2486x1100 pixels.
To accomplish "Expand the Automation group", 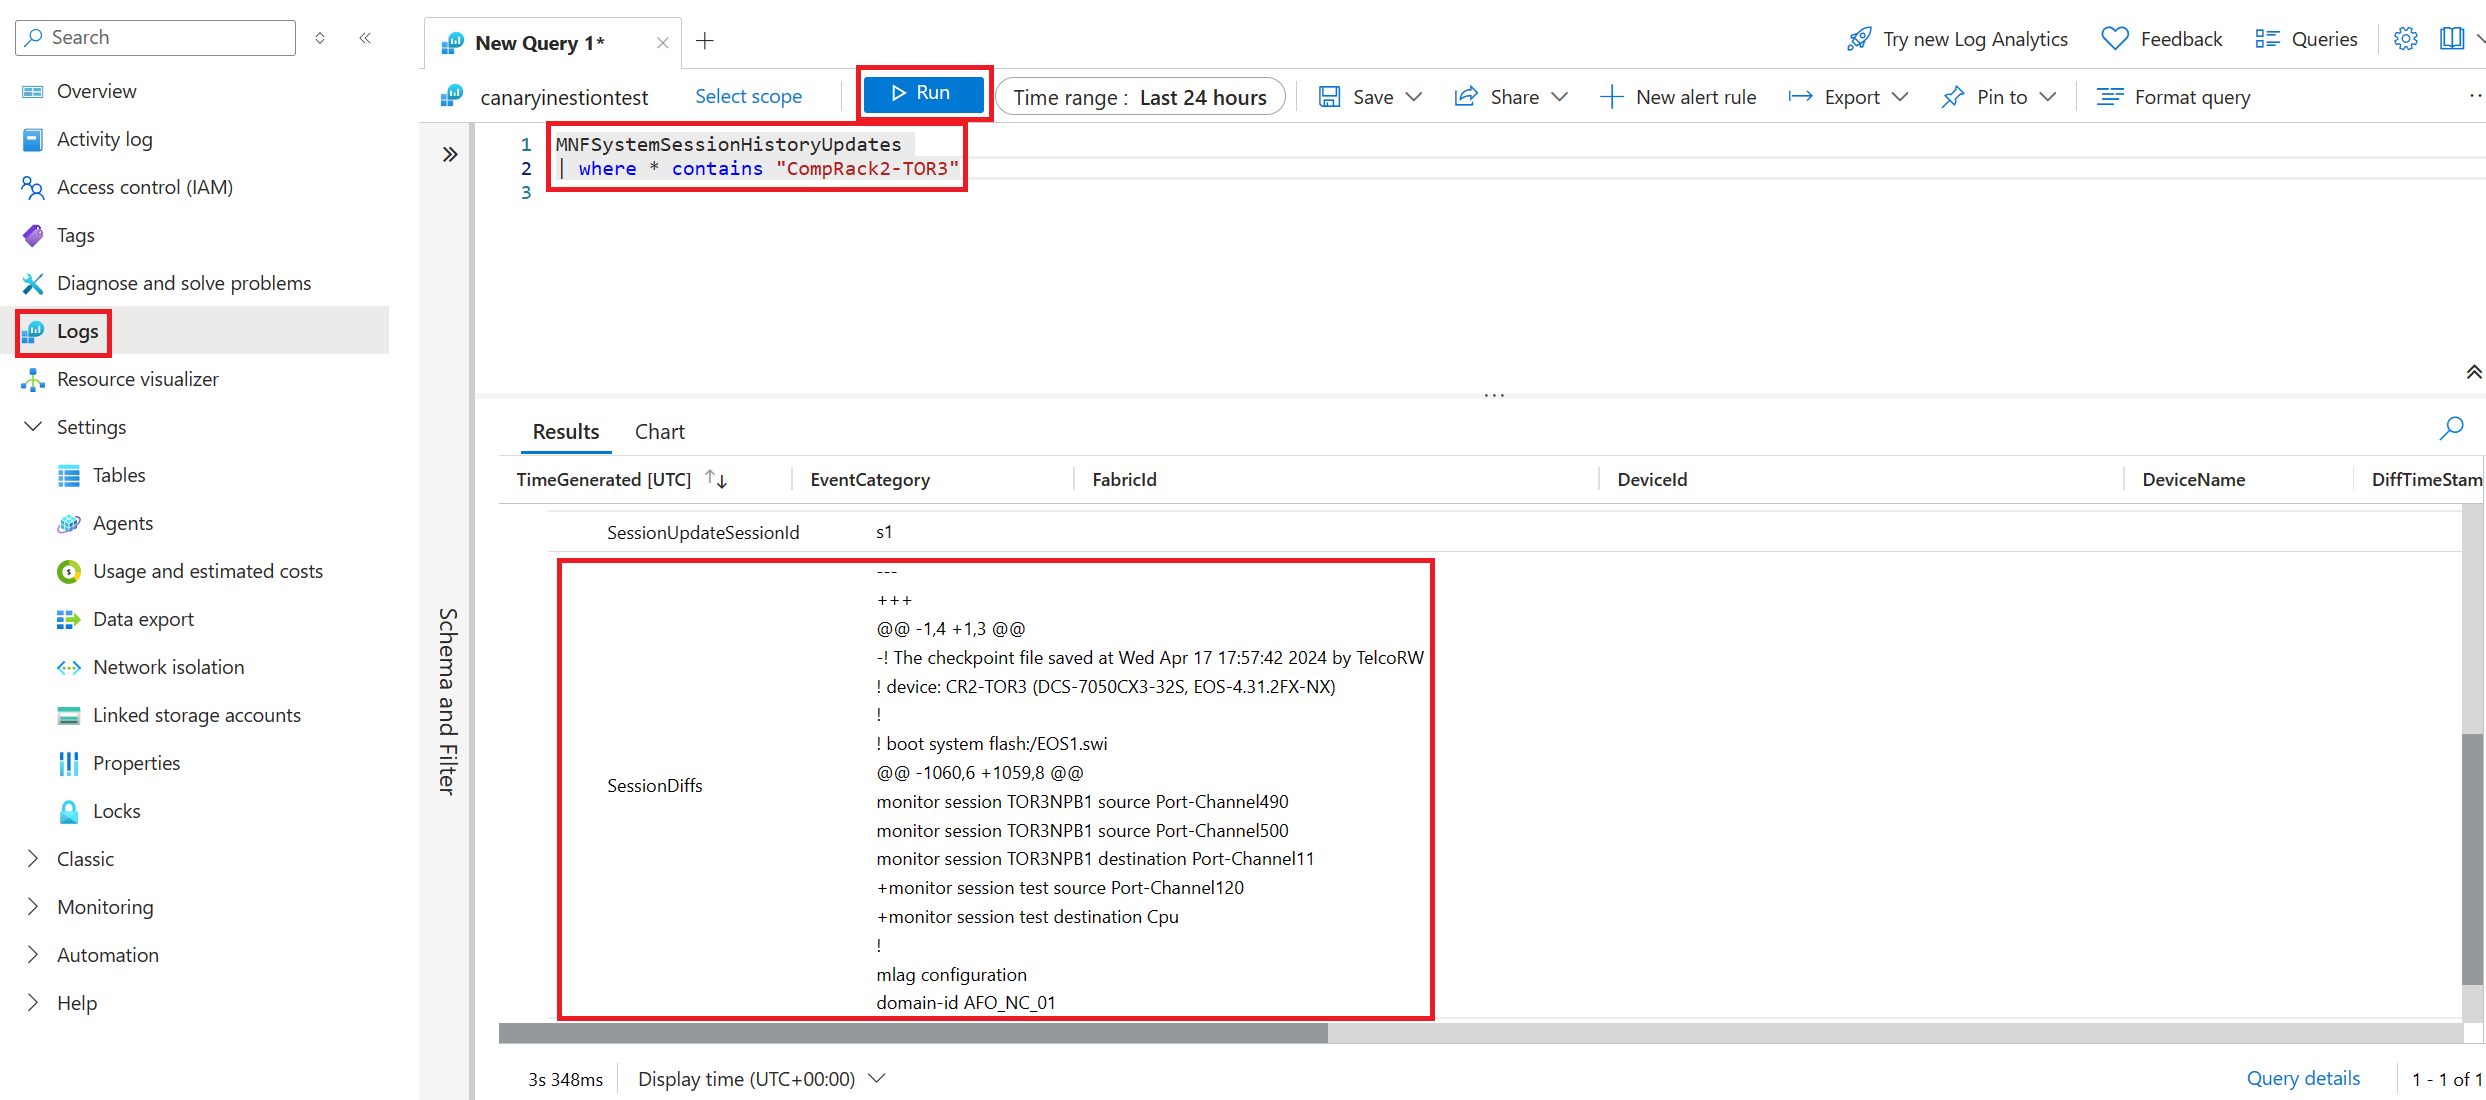I will click(33, 955).
